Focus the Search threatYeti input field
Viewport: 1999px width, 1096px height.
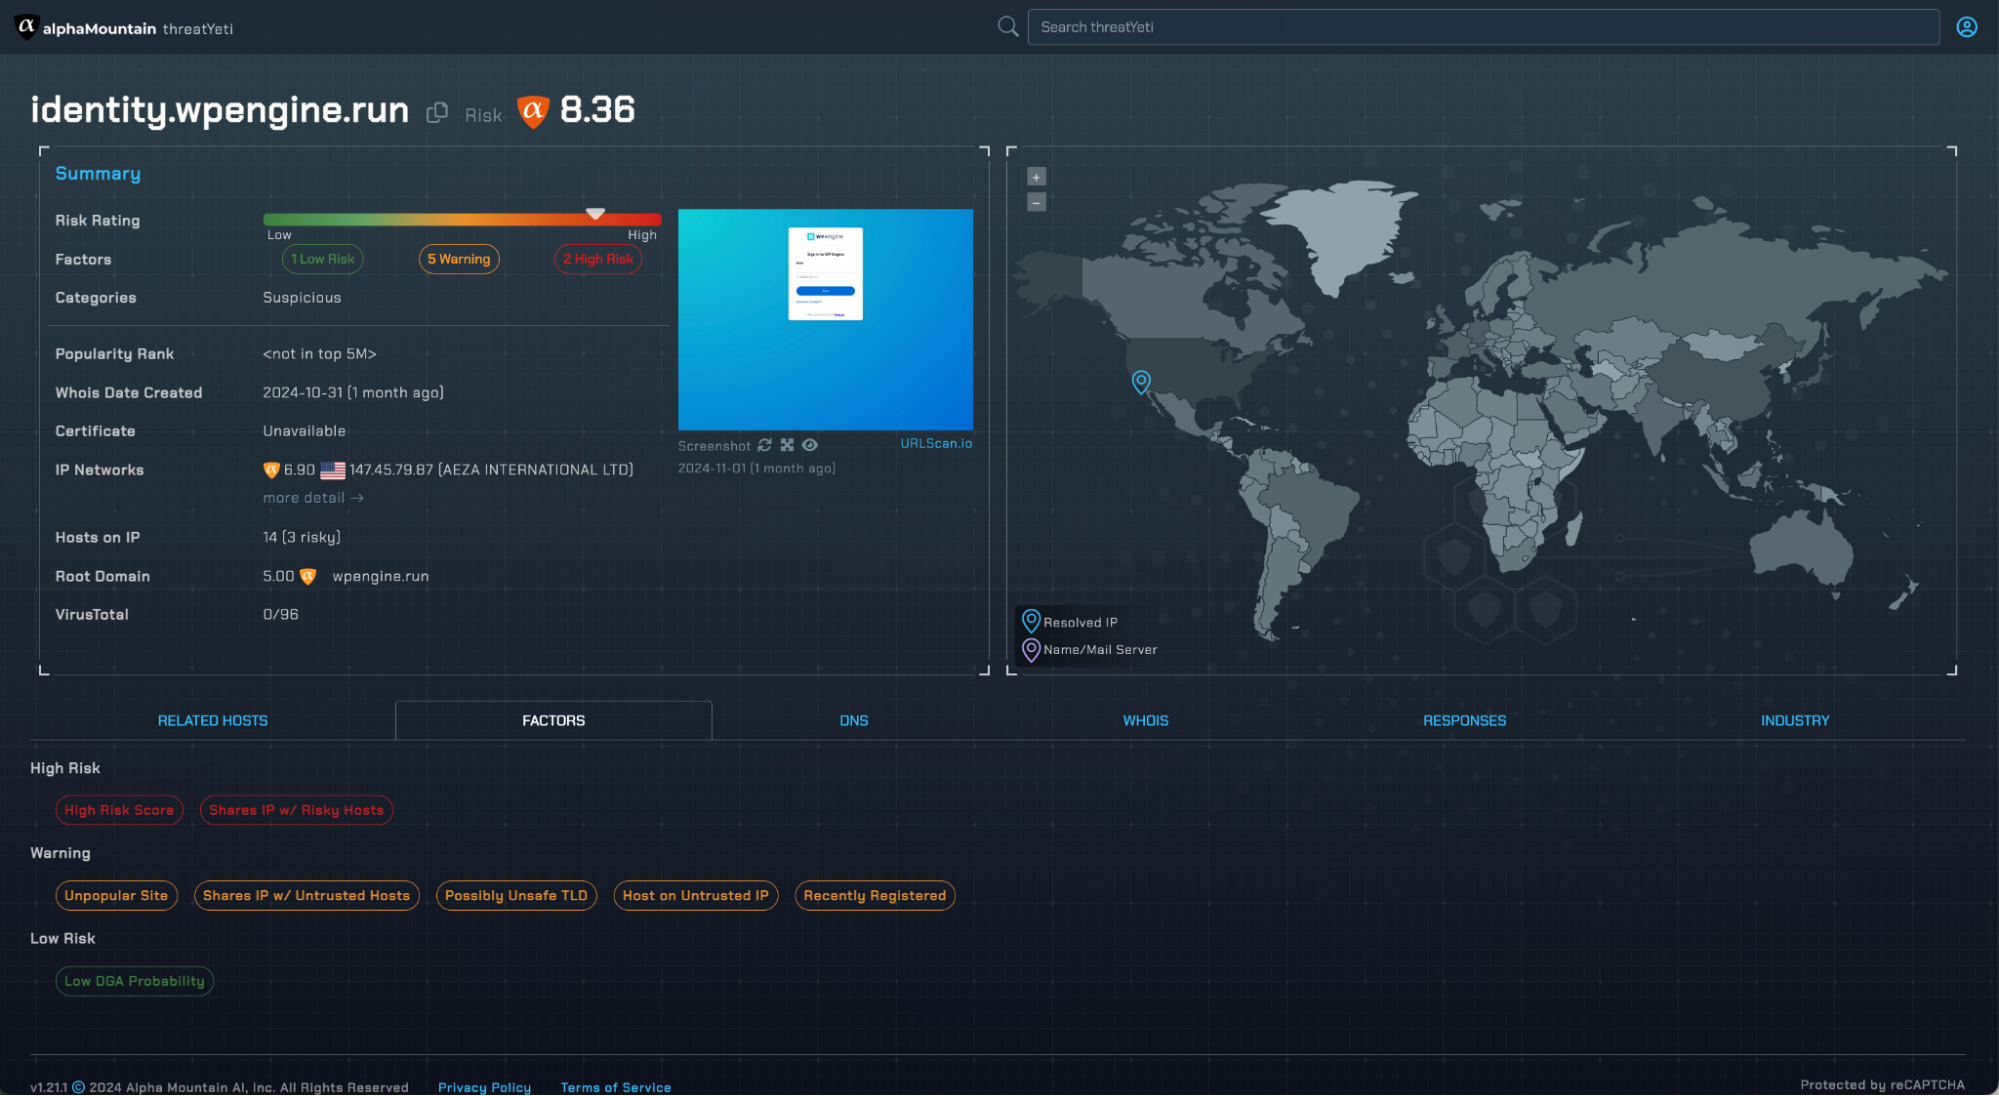point(1483,27)
